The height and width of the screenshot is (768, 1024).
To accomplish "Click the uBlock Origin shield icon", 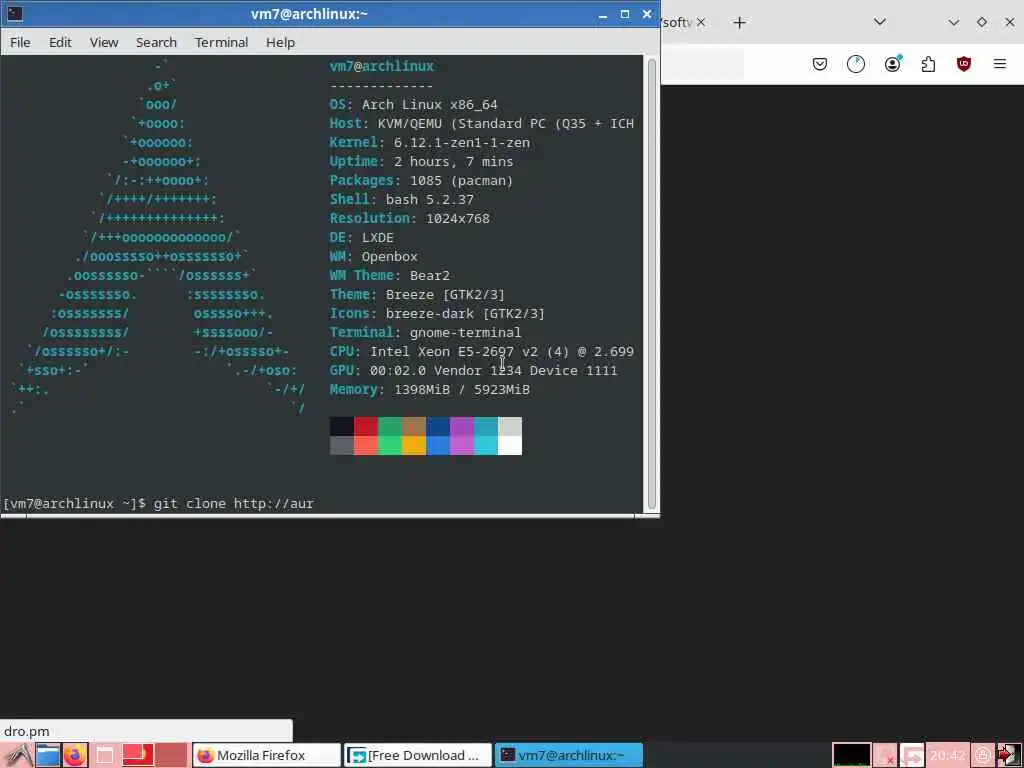I will click(963, 63).
